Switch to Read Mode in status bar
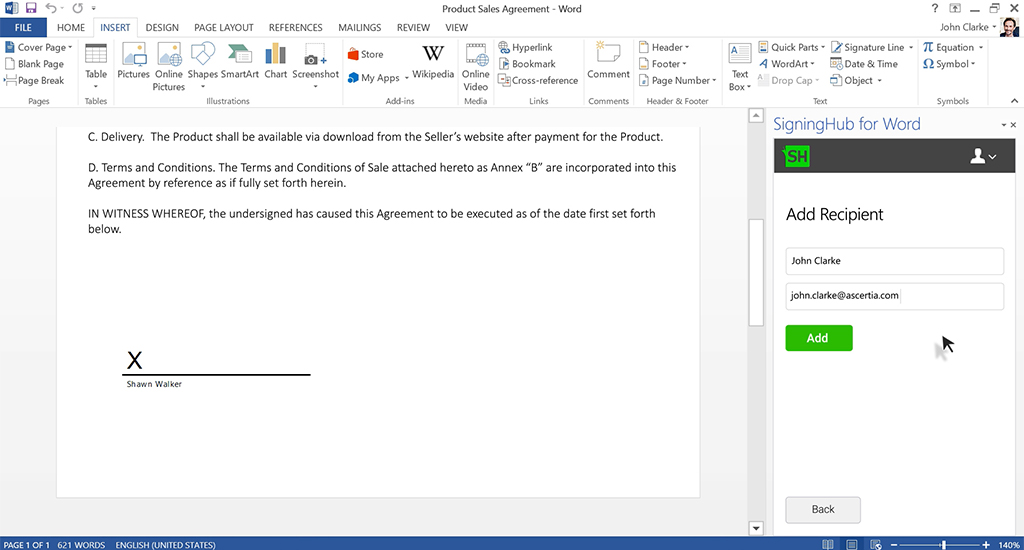Image resolution: width=1024 pixels, height=550 pixels. click(x=827, y=544)
